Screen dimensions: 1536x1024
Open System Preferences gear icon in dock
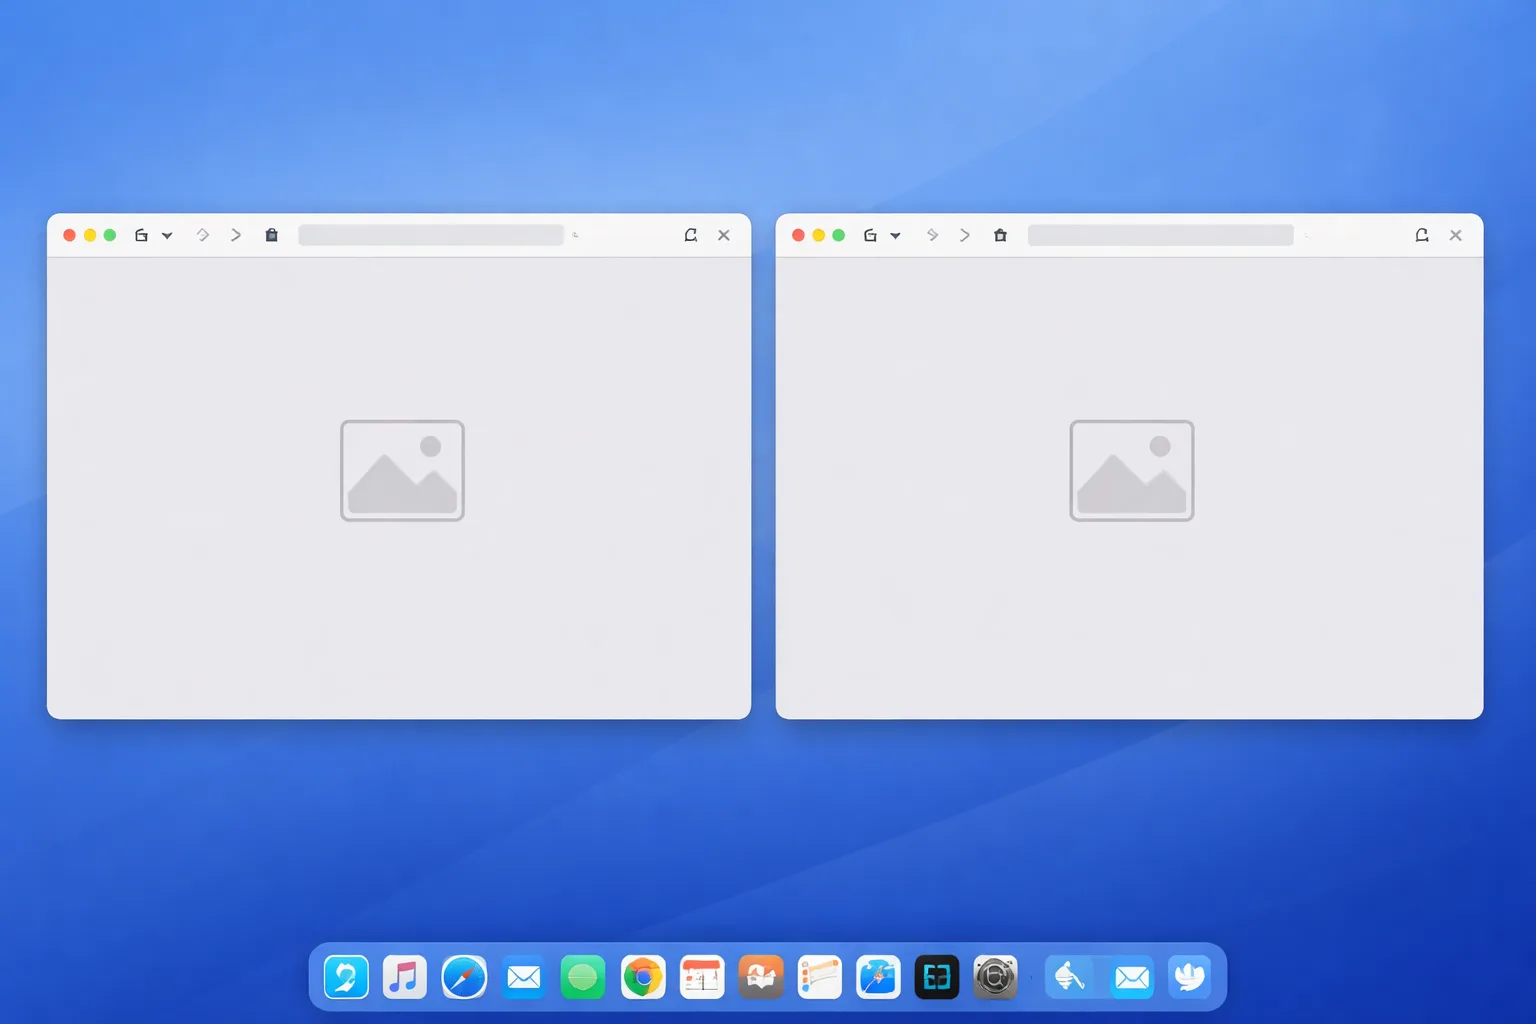click(995, 977)
